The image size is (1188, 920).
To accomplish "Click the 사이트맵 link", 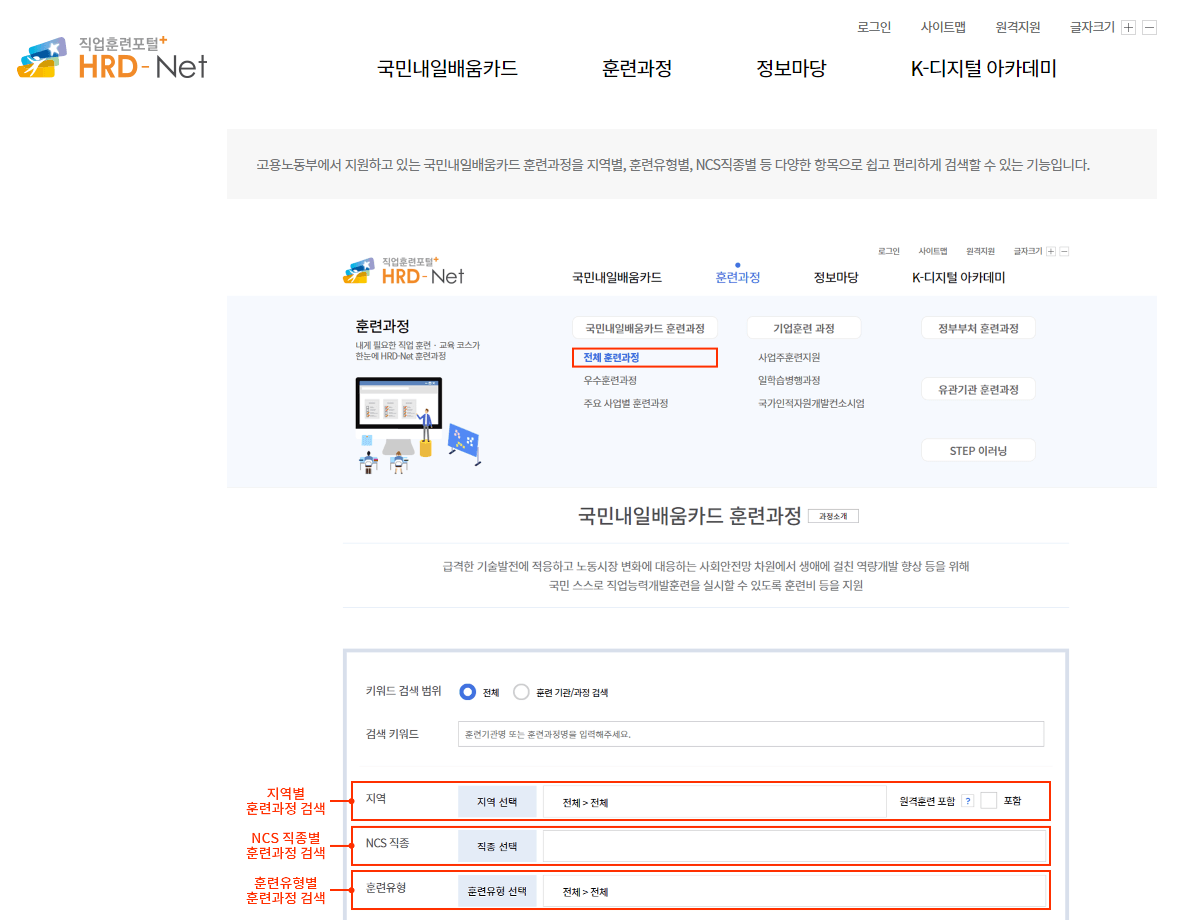I will pyautogui.click(x=943, y=27).
